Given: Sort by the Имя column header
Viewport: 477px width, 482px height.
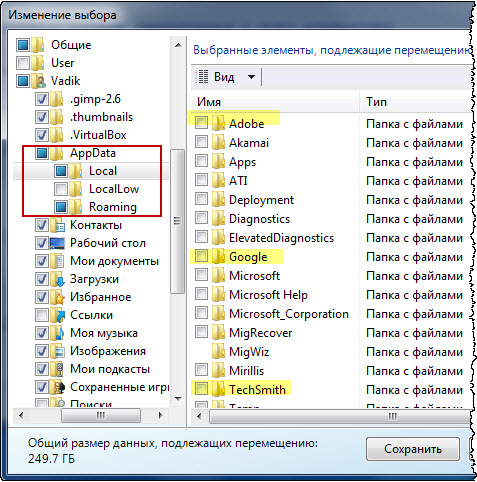Looking at the screenshot, I should point(276,101).
